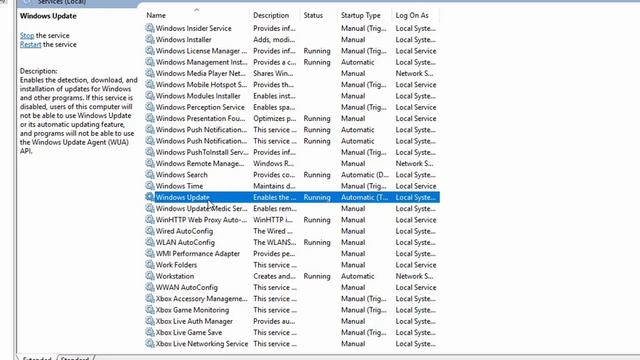Select the Xbox Game Monitoring gear icon
The height and width of the screenshot is (360, 640).
(150, 309)
